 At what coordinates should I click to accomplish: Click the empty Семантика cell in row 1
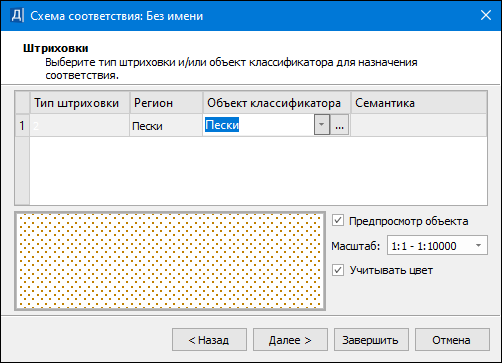click(x=419, y=125)
